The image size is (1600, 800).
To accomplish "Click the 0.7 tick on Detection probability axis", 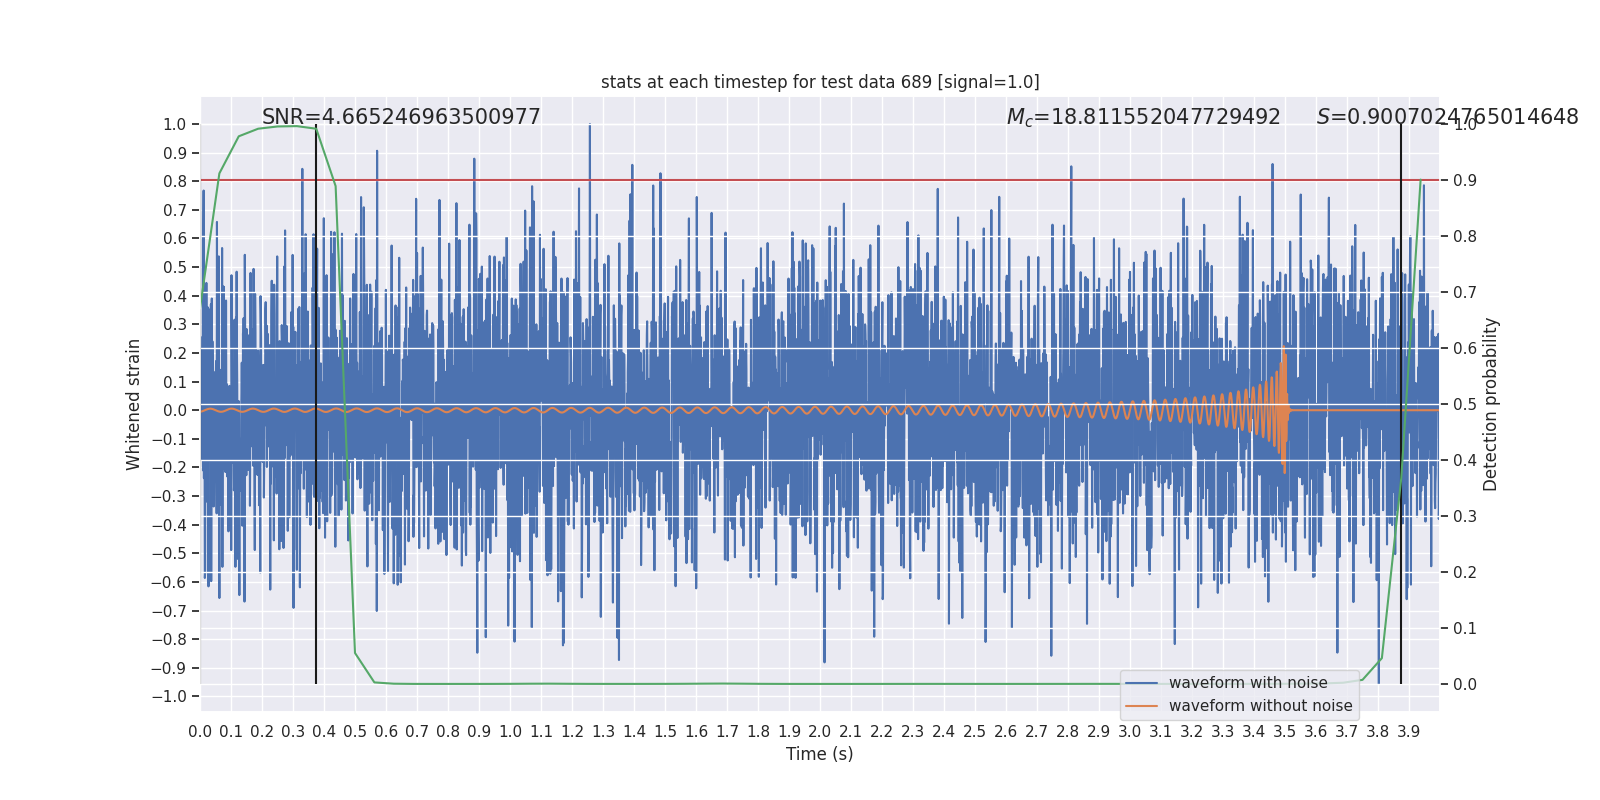I will point(1465,292).
